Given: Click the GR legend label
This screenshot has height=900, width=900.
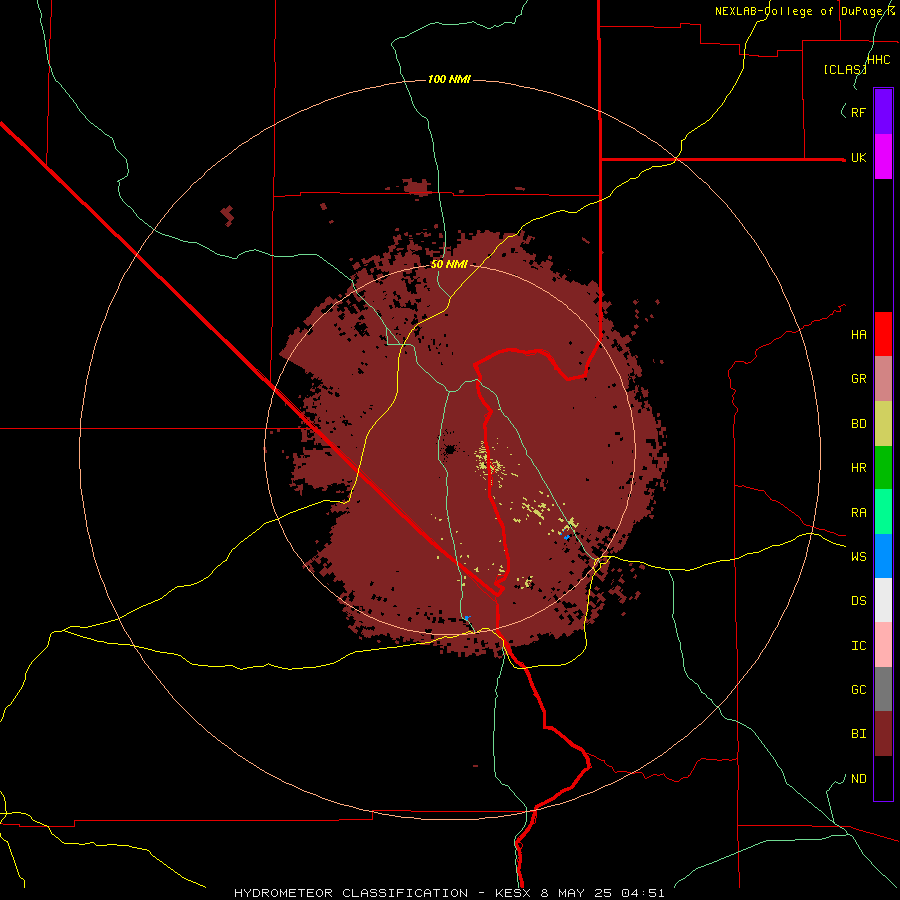Looking at the screenshot, I should [x=858, y=379].
